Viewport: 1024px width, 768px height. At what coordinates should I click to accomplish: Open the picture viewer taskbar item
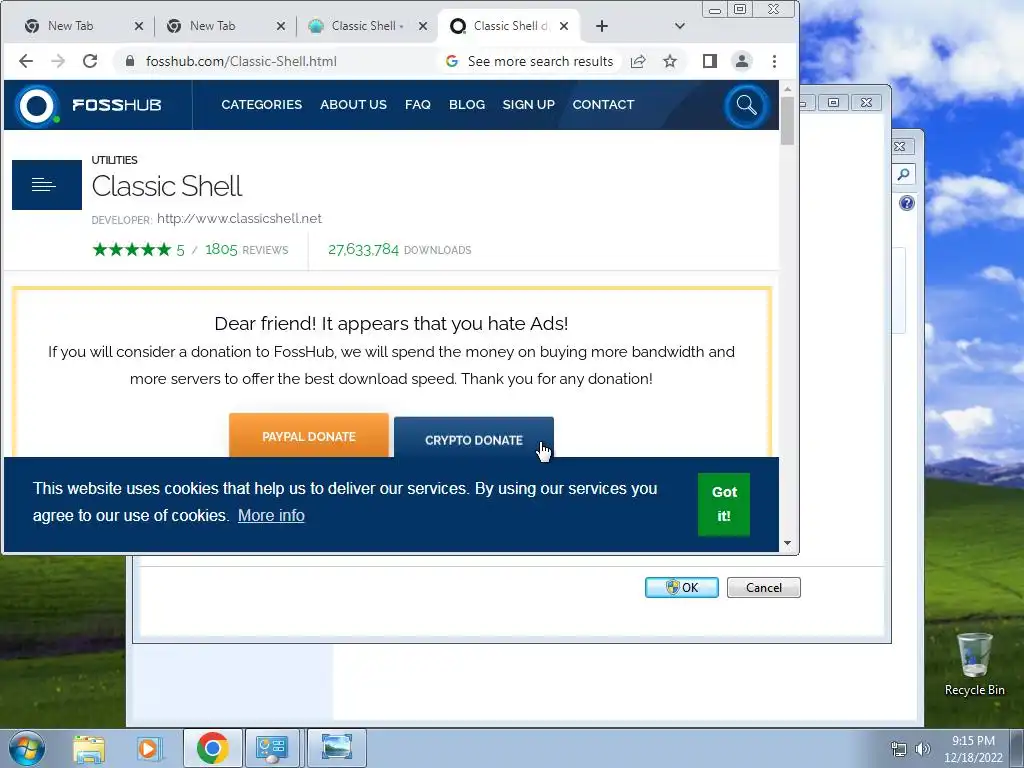click(x=337, y=748)
